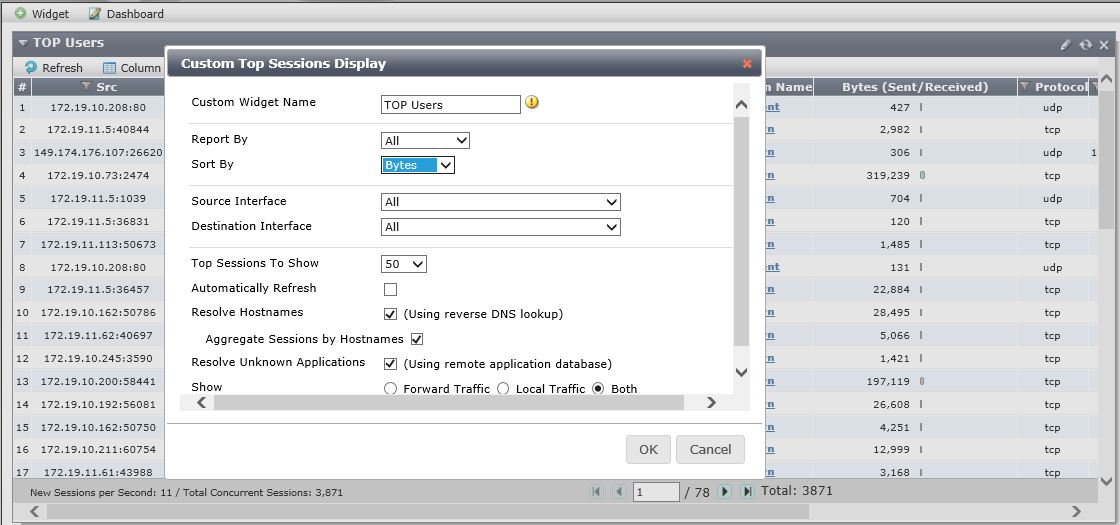Click the Cancel button
1120x525 pixels.
coord(710,449)
